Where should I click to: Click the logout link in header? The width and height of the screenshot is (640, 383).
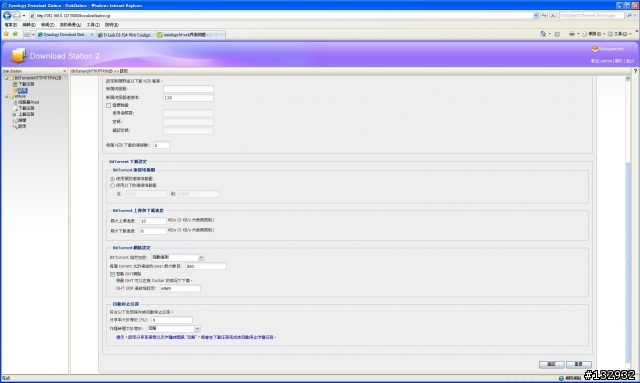630,61
